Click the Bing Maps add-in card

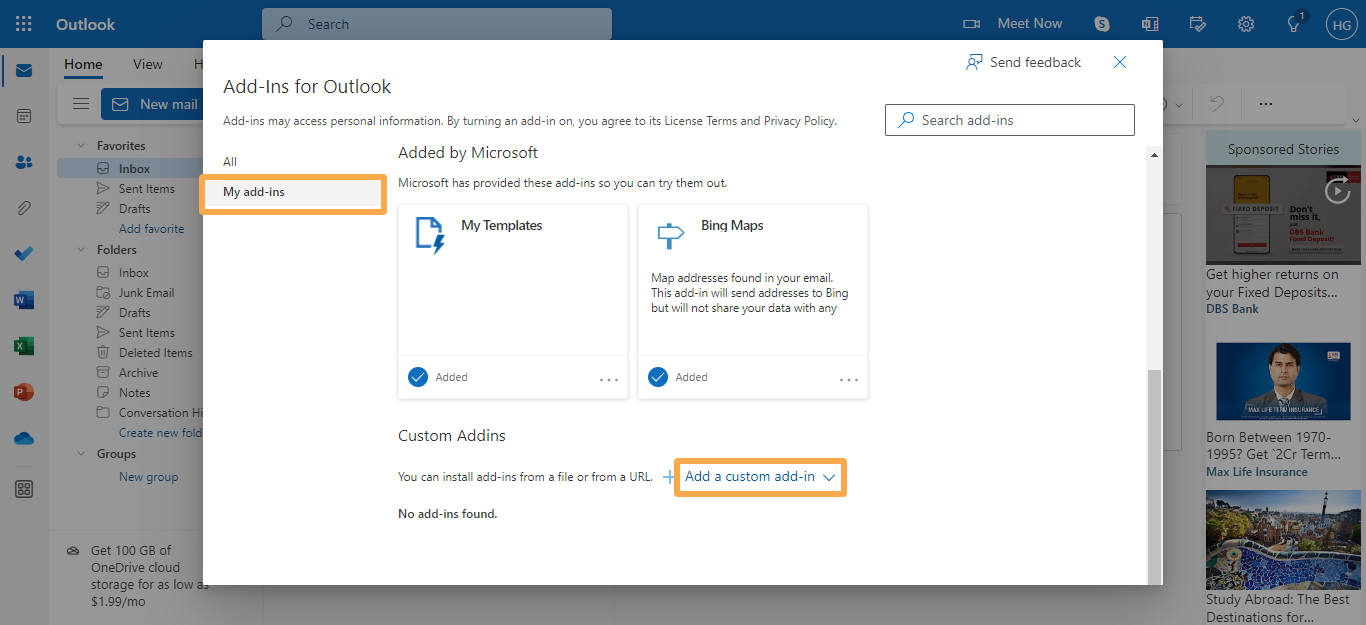[x=753, y=301]
